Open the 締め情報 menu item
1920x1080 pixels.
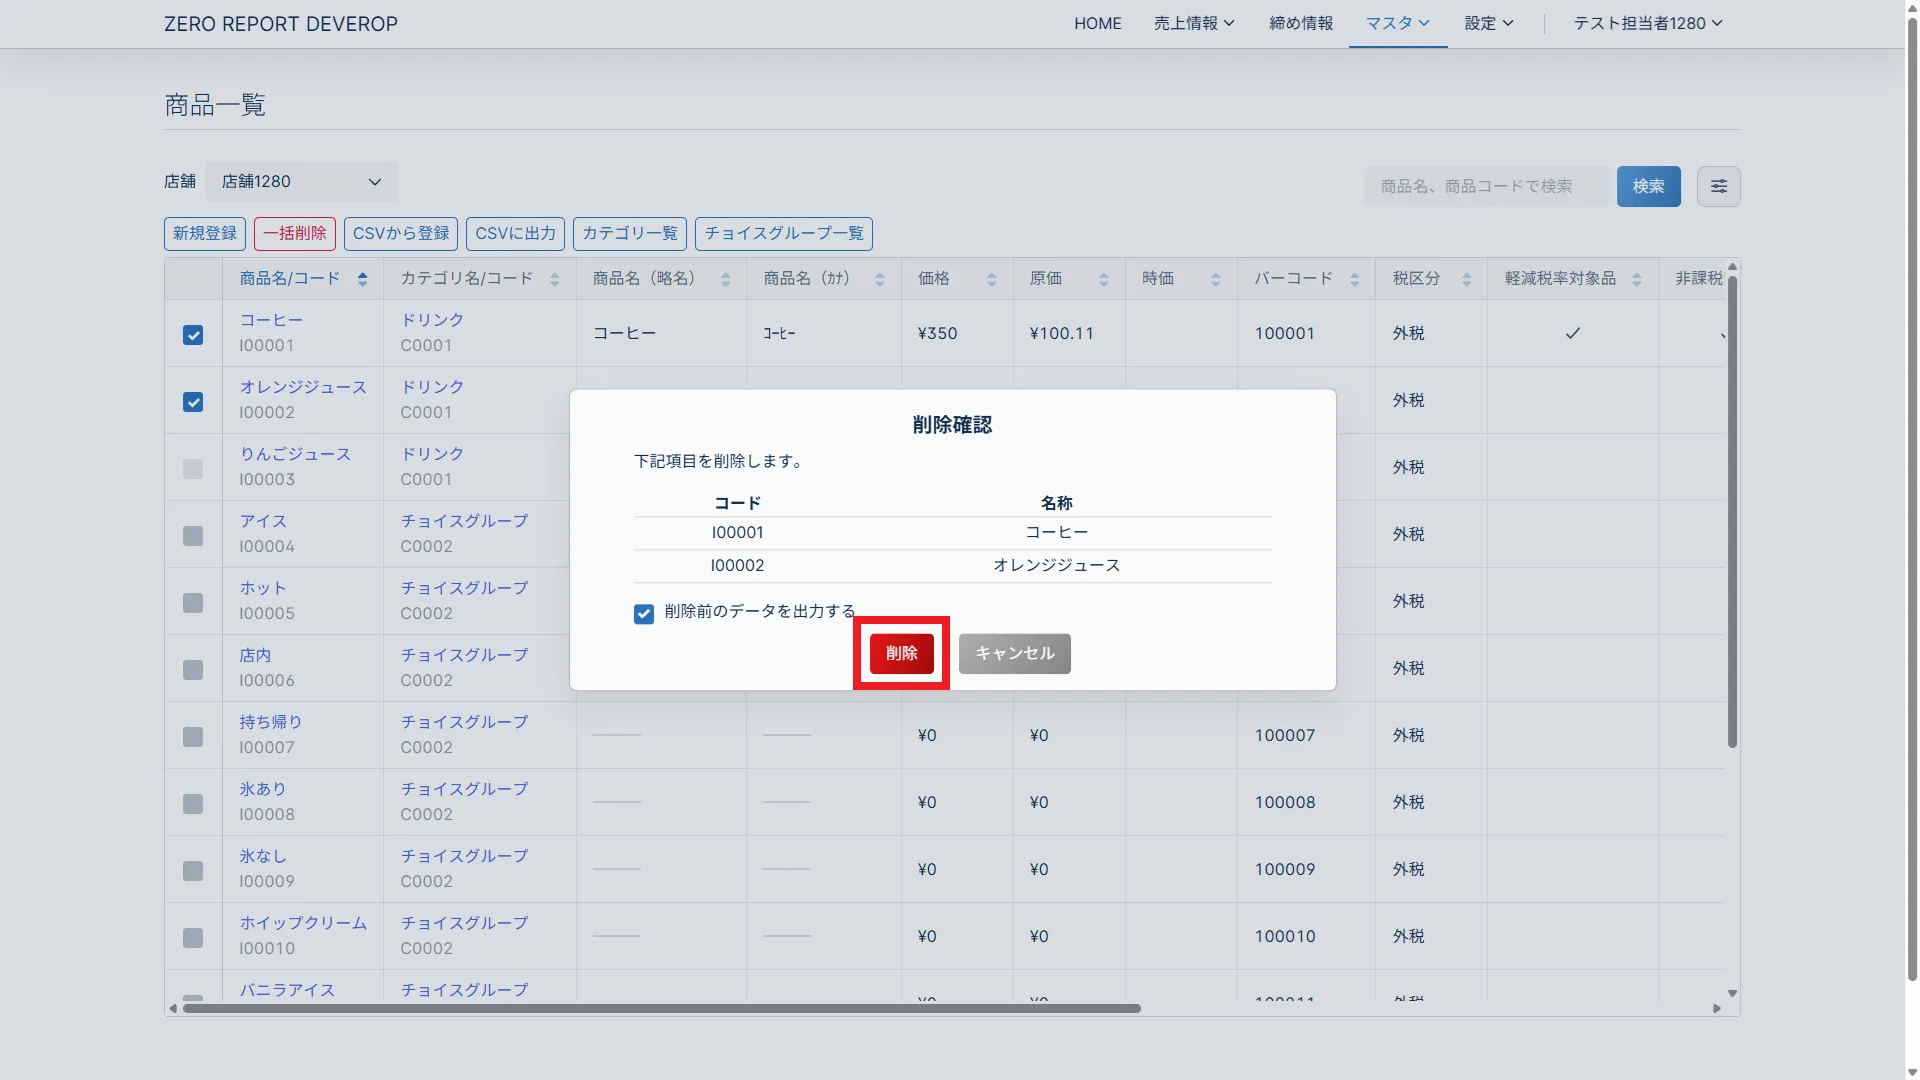[1300, 23]
